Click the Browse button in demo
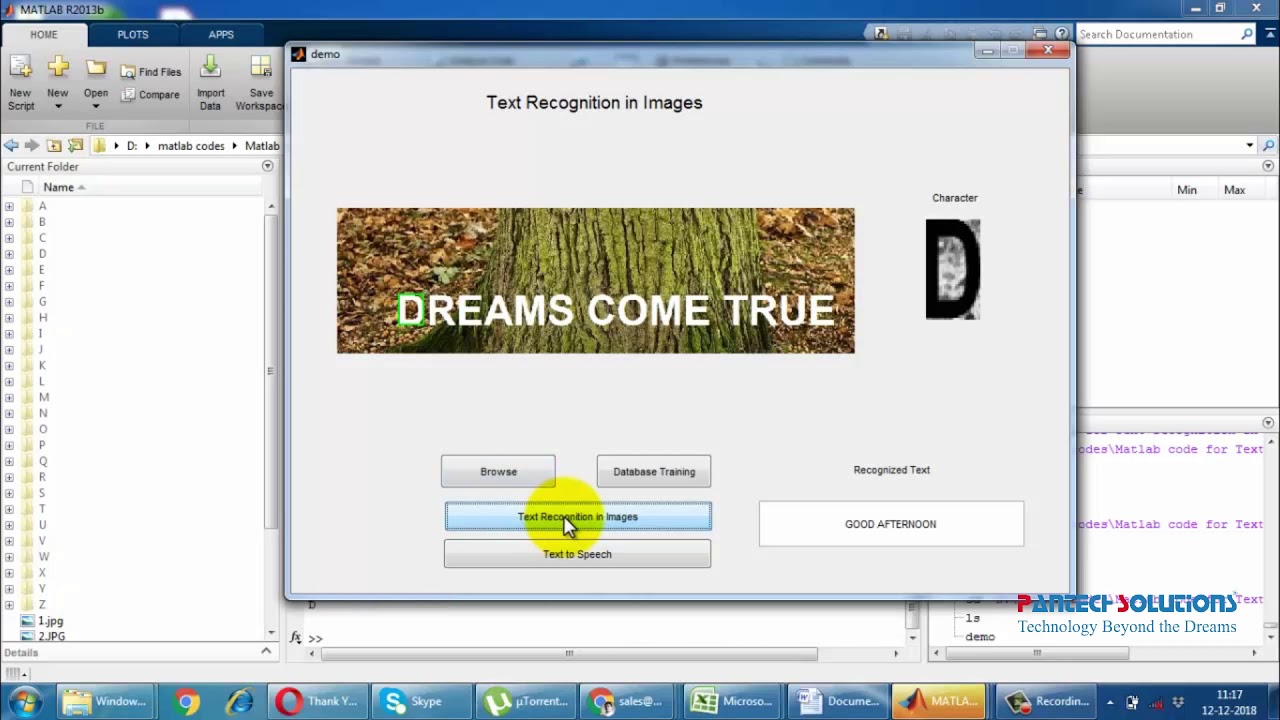1280x720 pixels. pyautogui.click(x=498, y=472)
